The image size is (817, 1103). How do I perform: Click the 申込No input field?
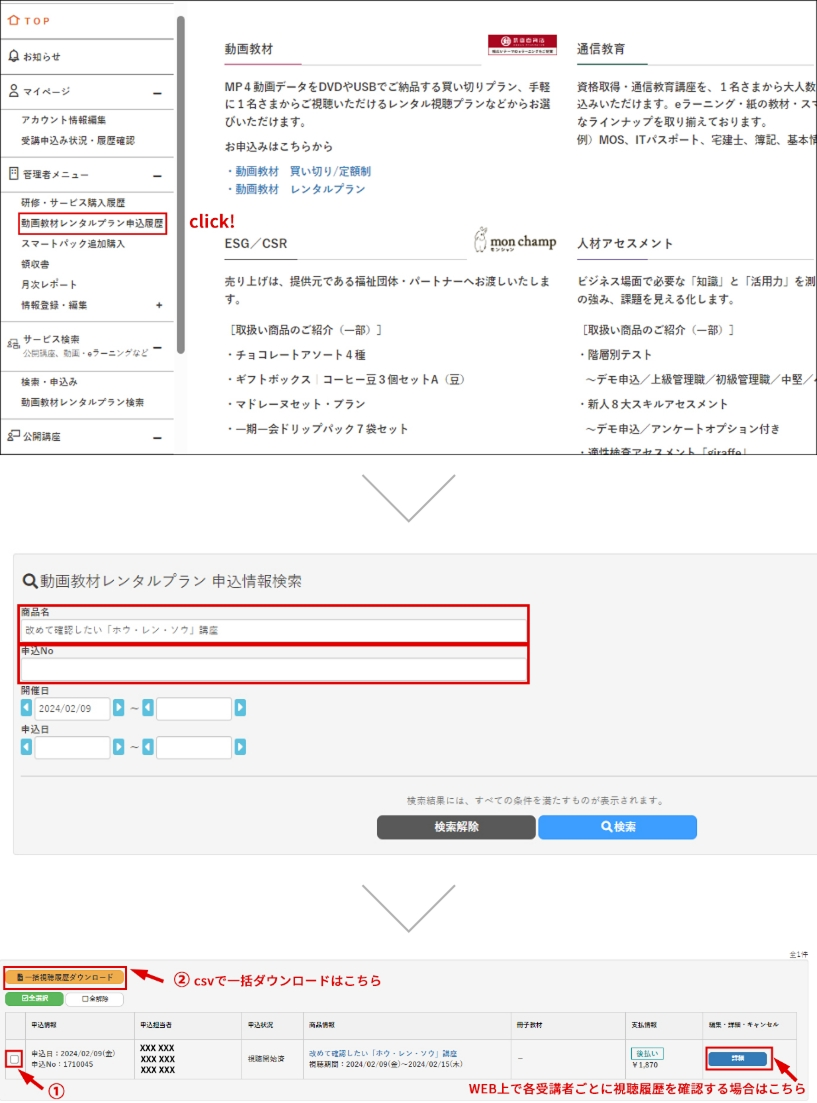pos(273,669)
